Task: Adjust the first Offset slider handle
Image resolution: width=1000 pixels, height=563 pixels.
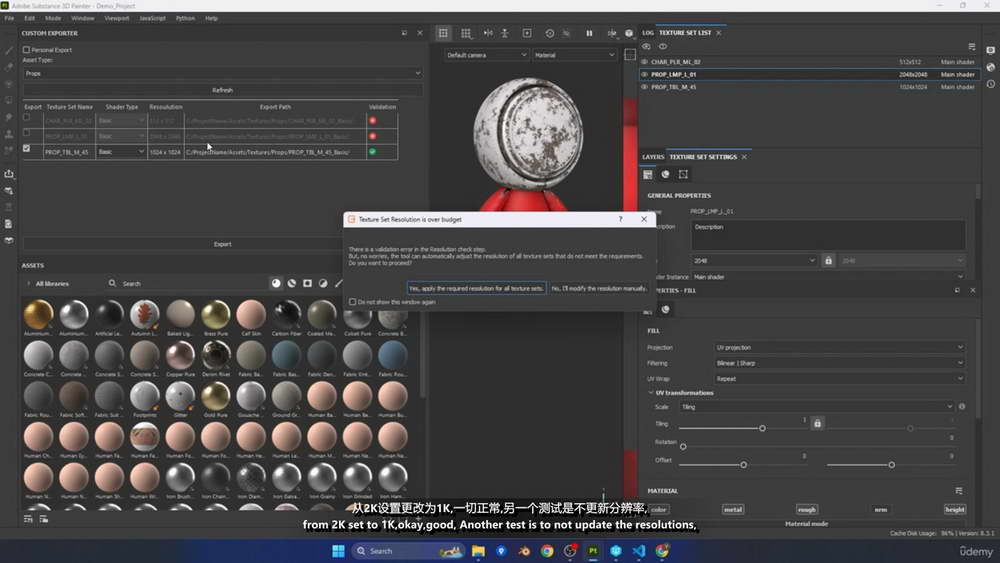Action: tap(744, 465)
